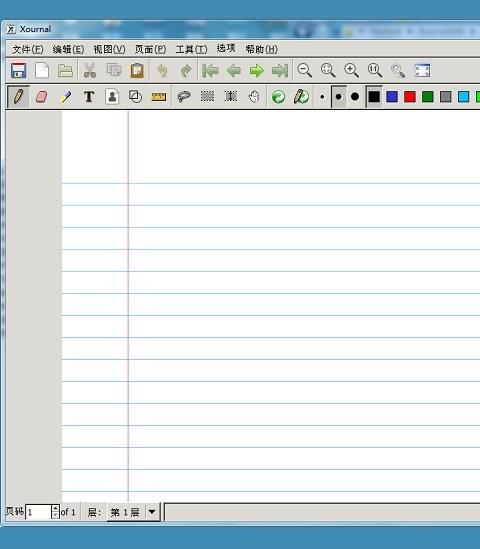Select the Highlighter tool
480x549 pixels.
click(65, 97)
